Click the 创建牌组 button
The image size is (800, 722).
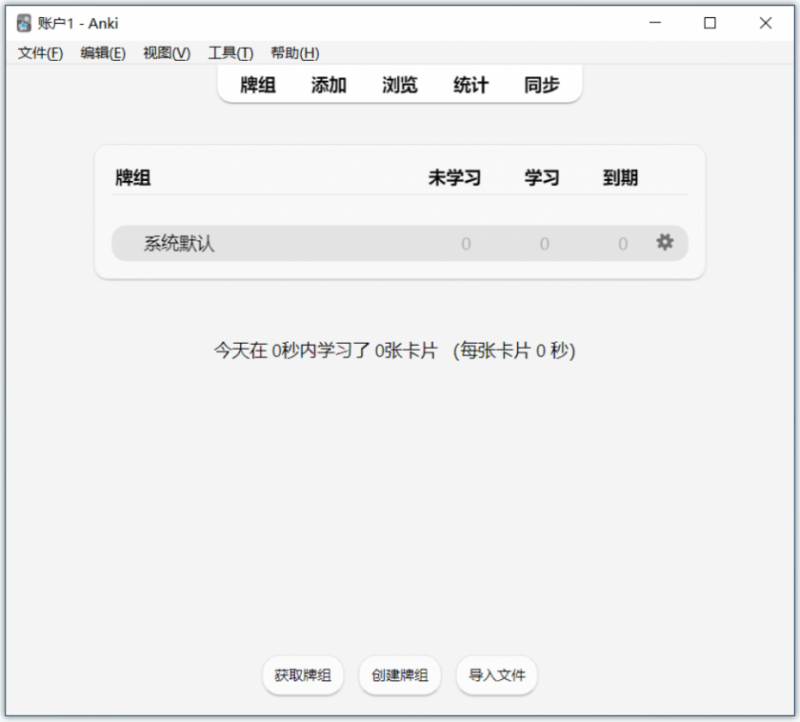400,675
